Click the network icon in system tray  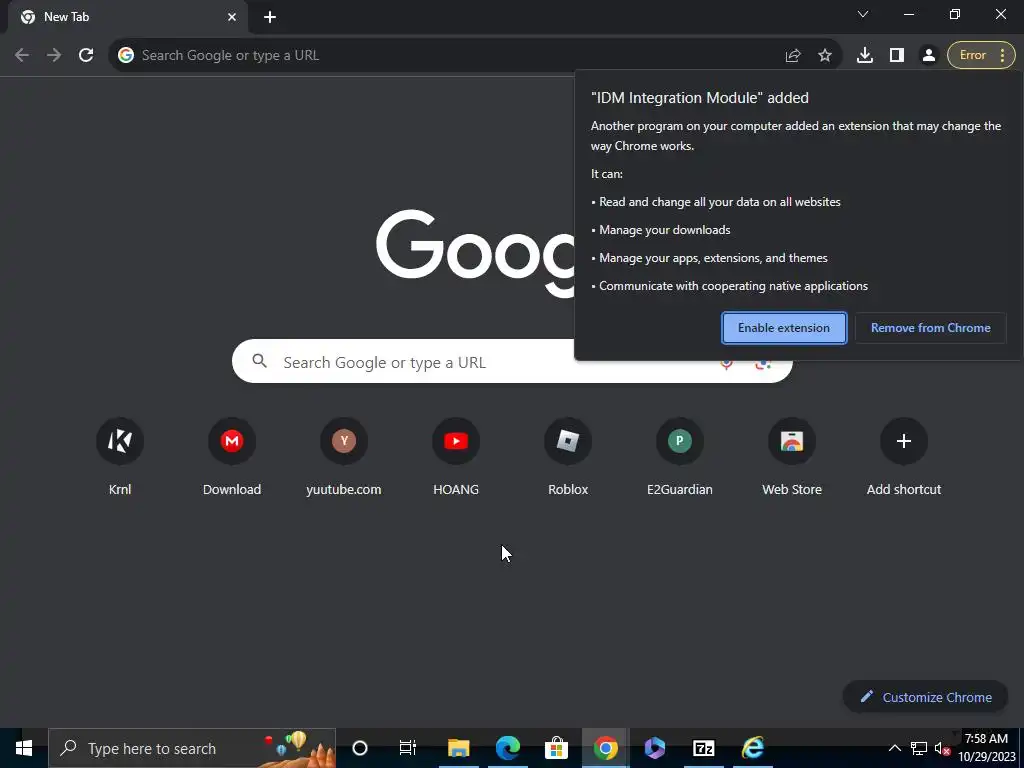(919, 748)
